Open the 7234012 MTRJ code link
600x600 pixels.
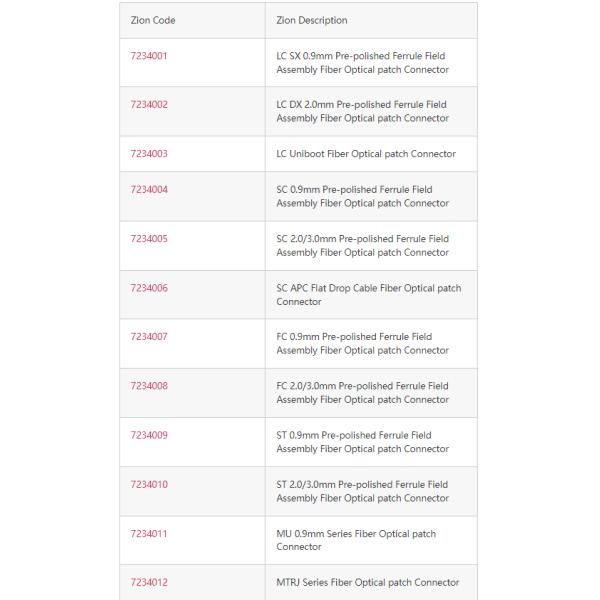pyautogui.click(x=149, y=582)
